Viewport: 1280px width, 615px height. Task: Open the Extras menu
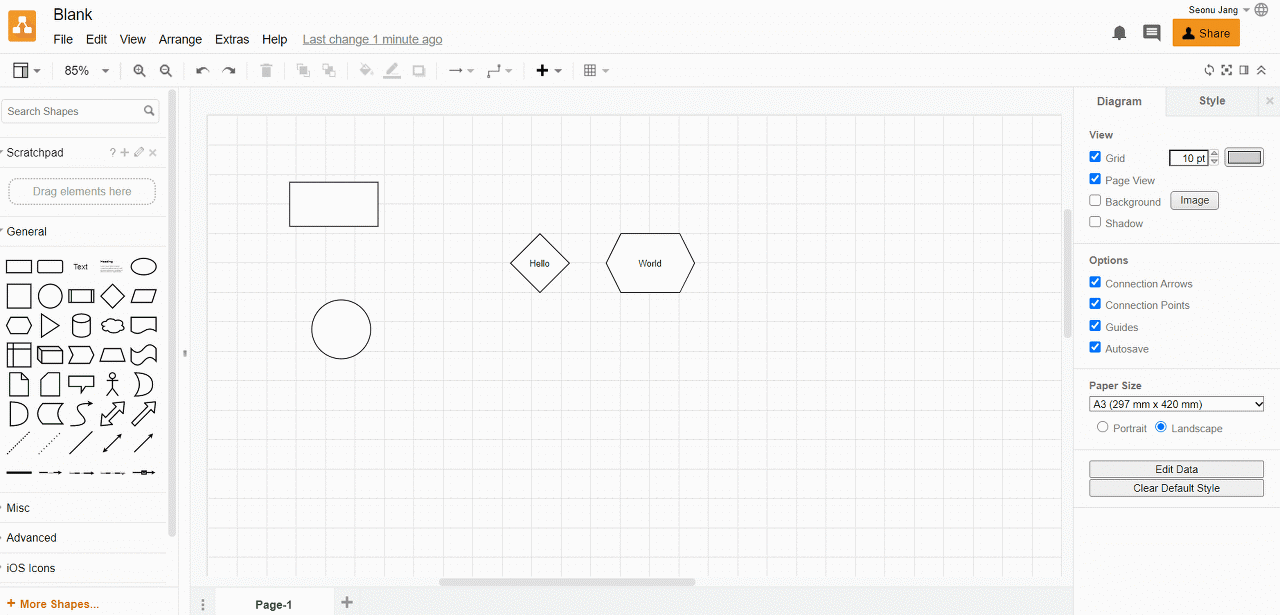point(232,40)
